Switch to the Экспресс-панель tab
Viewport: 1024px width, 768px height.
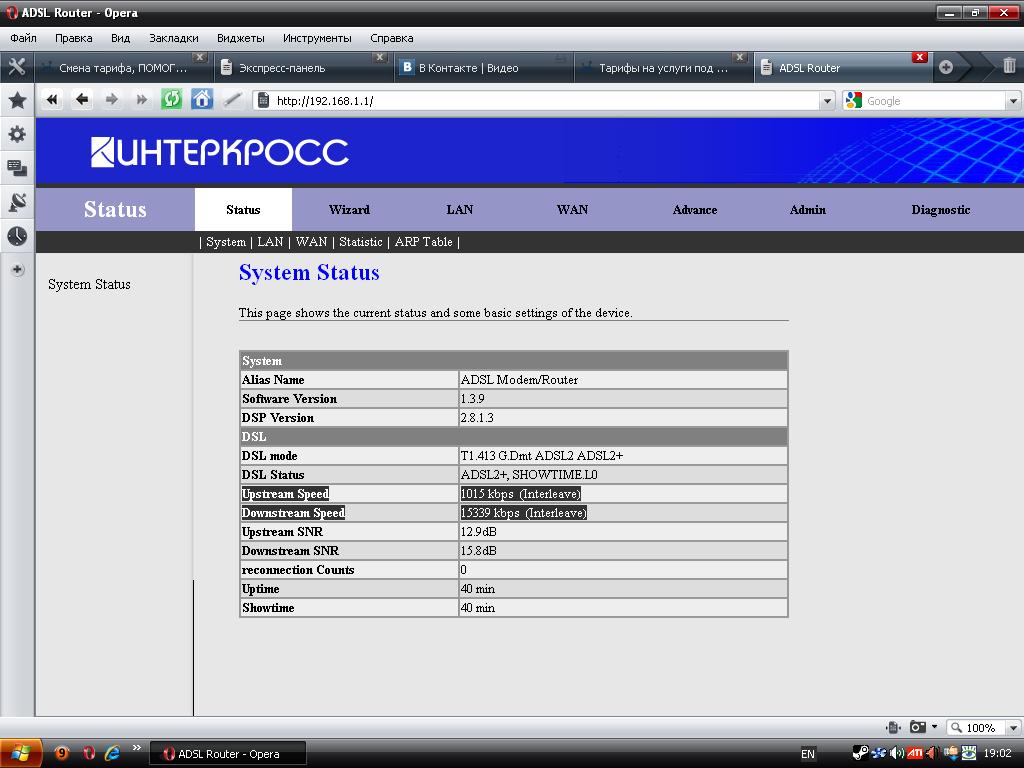pos(304,67)
